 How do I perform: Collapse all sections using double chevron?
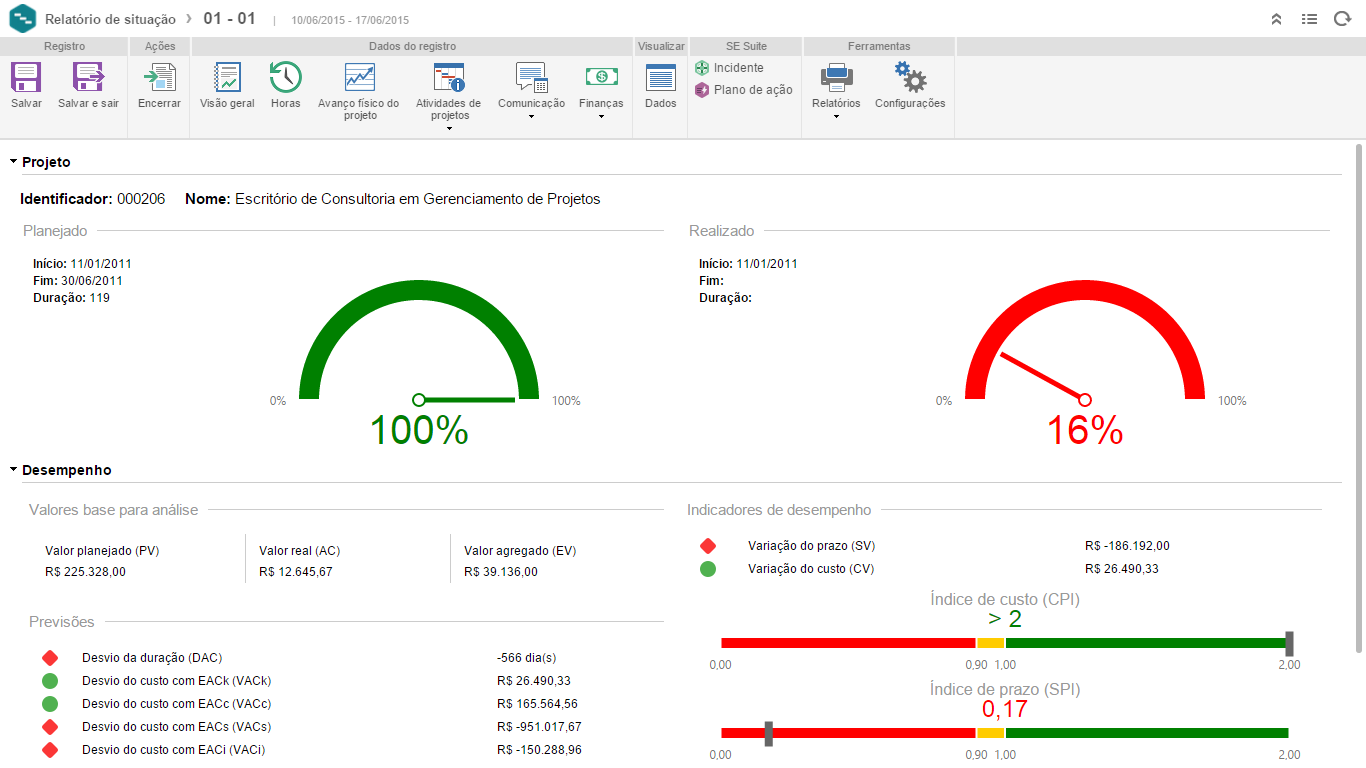point(1276,19)
